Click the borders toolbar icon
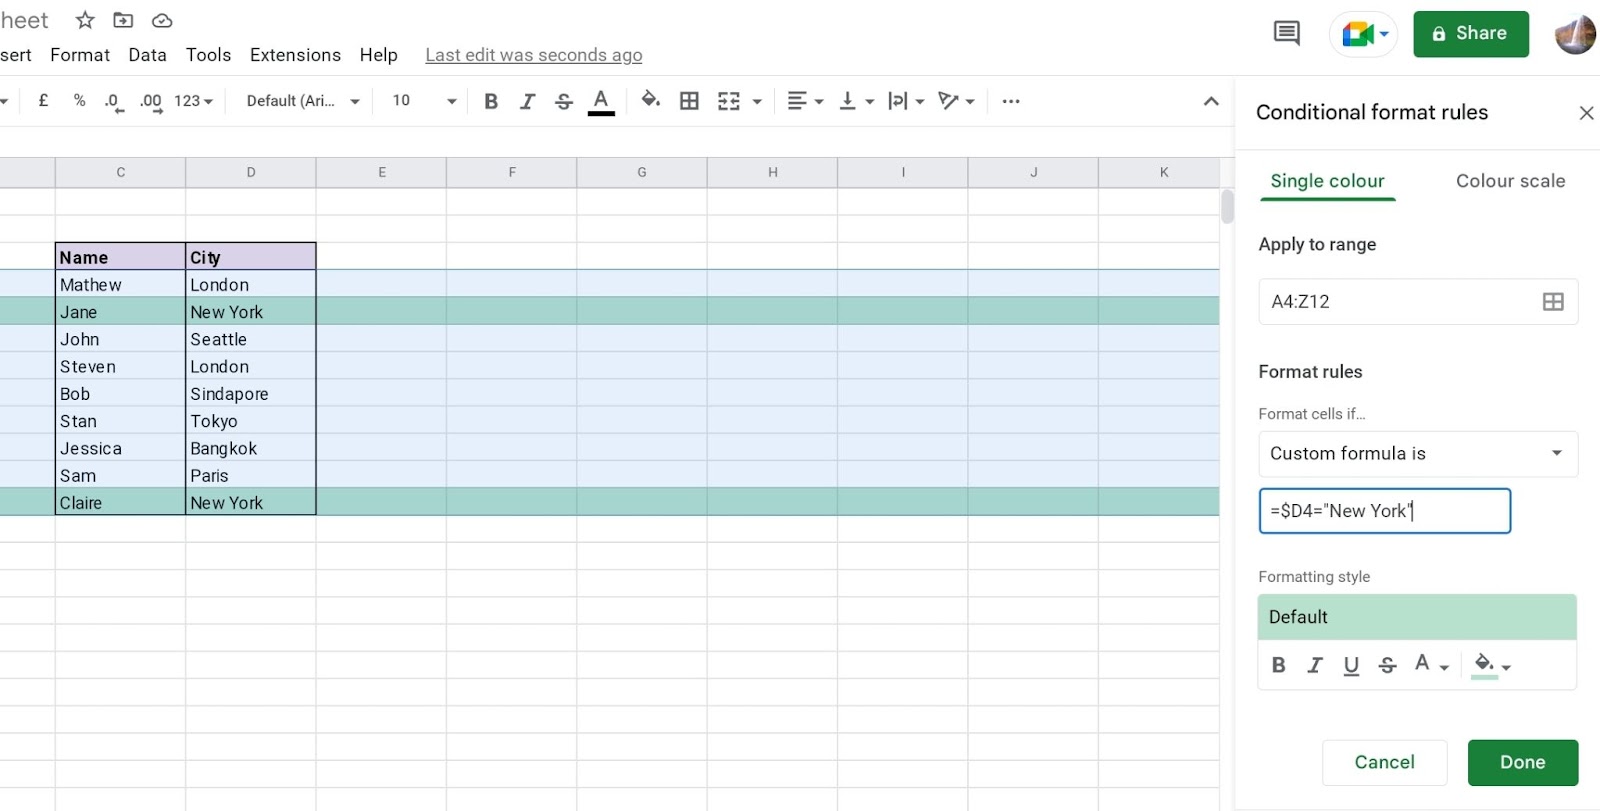Image resolution: width=1600 pixels, height=811 pixels. [x=689, y=101]
